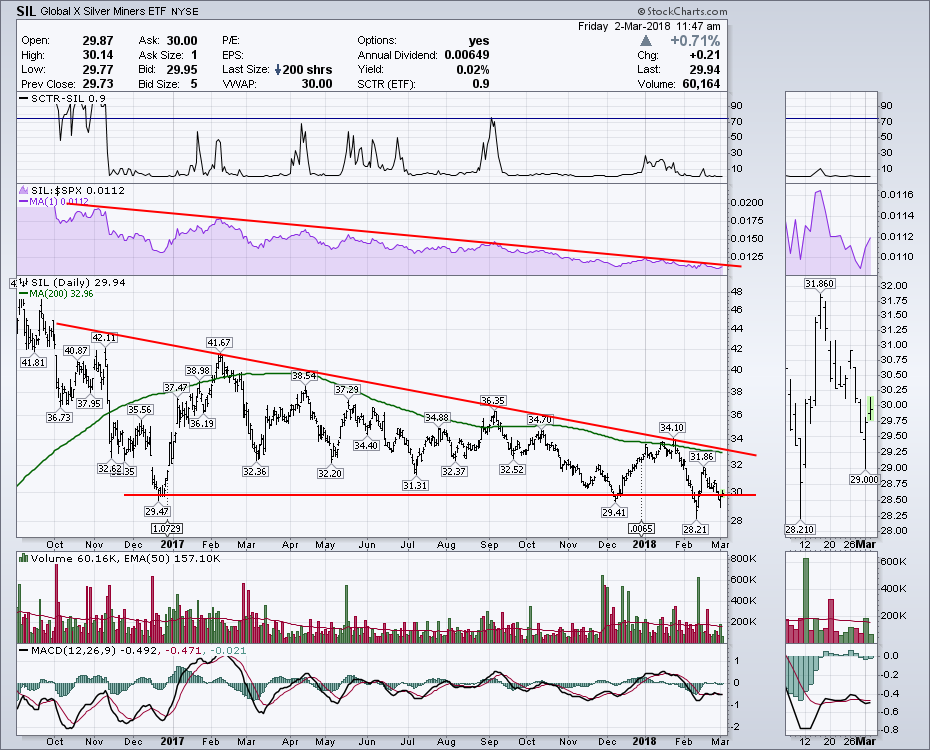Screen dimensions: 930x750
Task: Click the 41.67 peak price label
Action: point(219,343)
